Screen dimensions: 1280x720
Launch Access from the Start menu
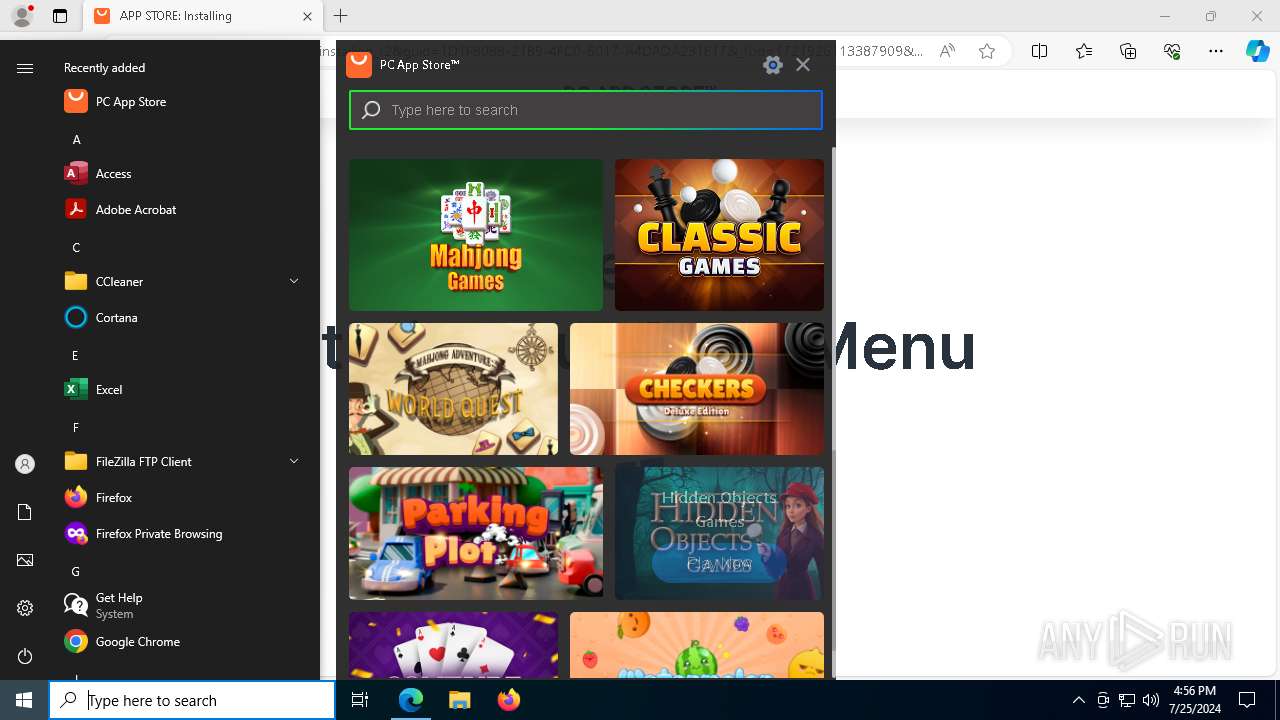click(184, 173)
